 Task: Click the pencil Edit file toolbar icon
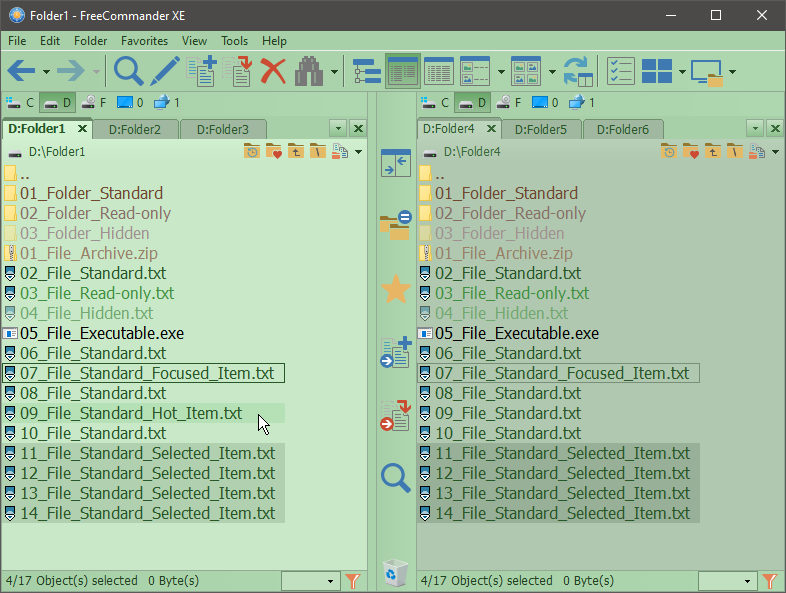point(165,71)
